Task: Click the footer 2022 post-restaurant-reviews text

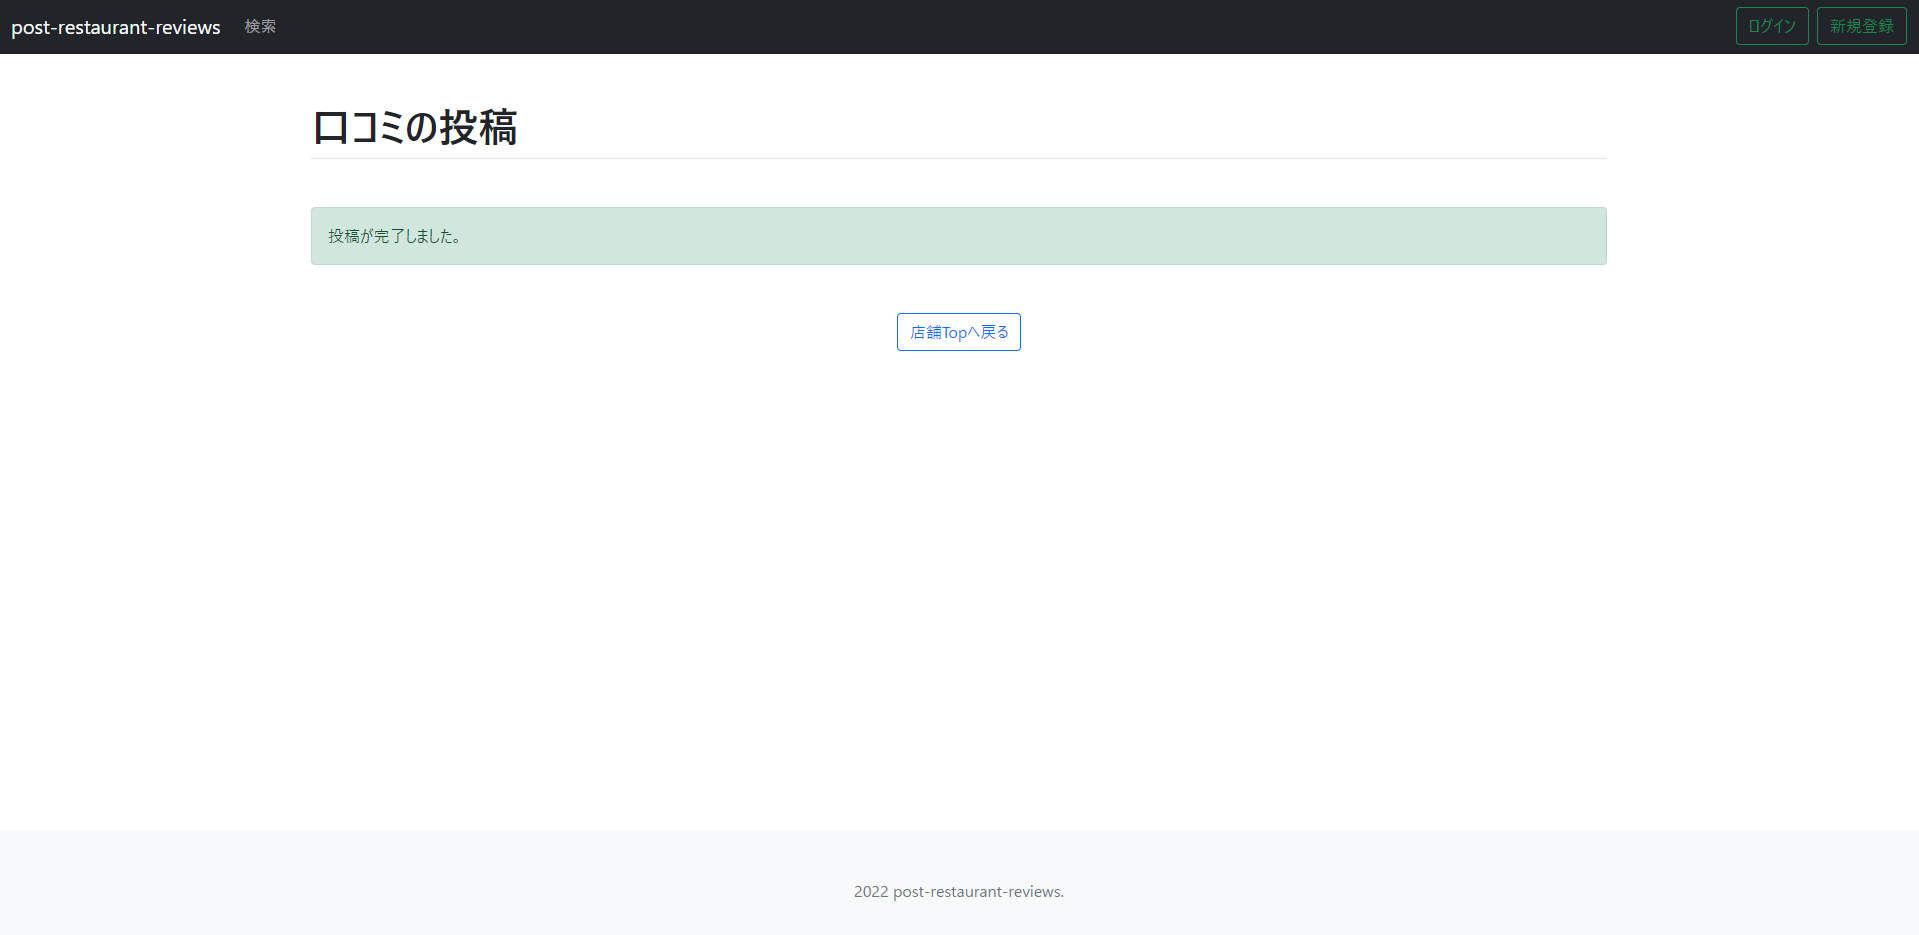Action: tap(958, 891)
